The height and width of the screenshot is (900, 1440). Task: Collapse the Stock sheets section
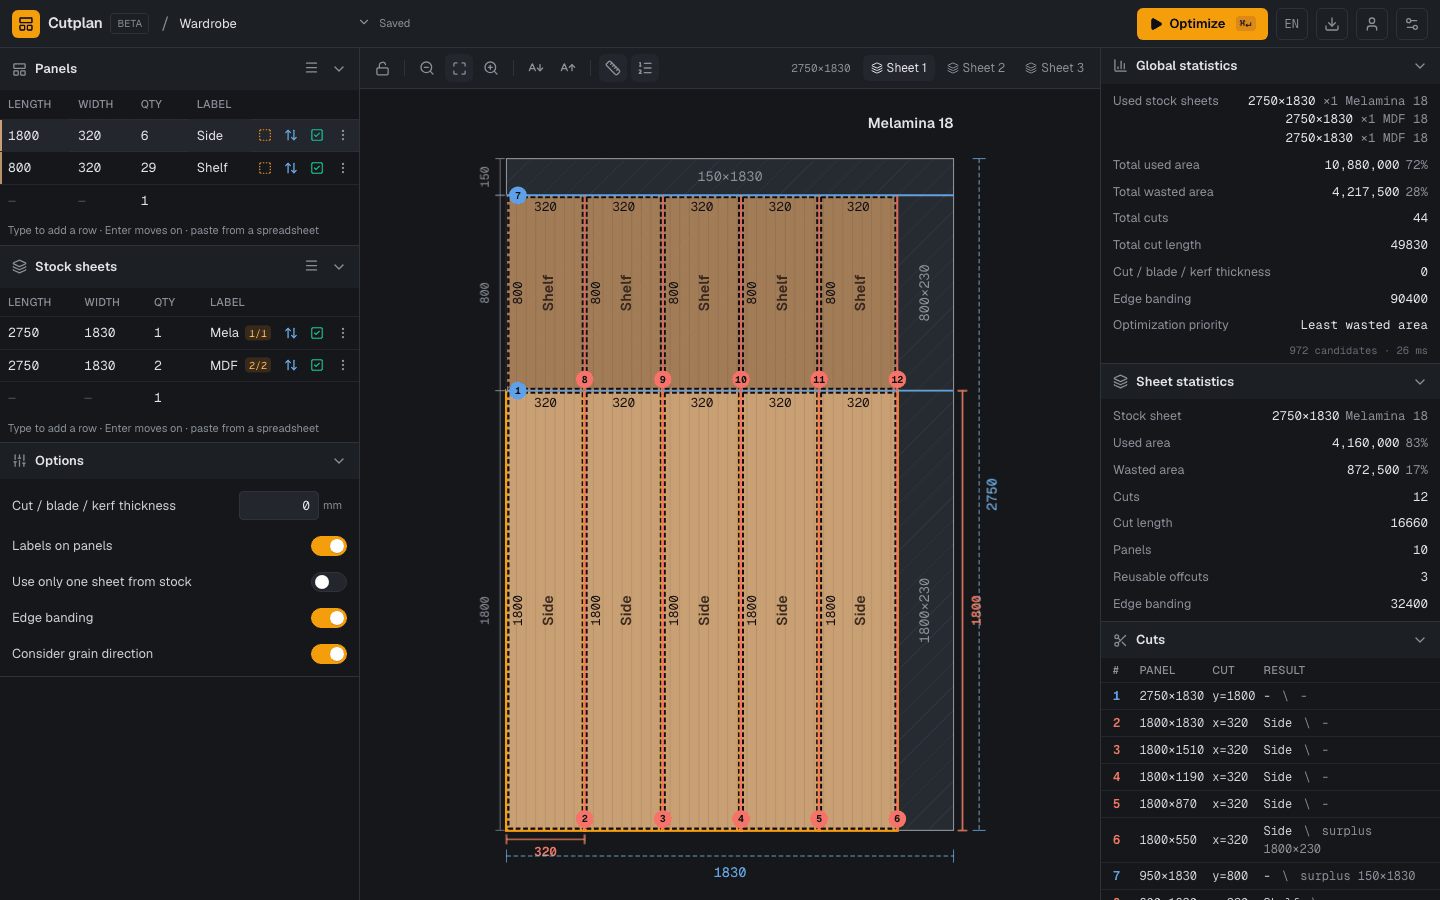pyautogui.click(x=339, y=267)
